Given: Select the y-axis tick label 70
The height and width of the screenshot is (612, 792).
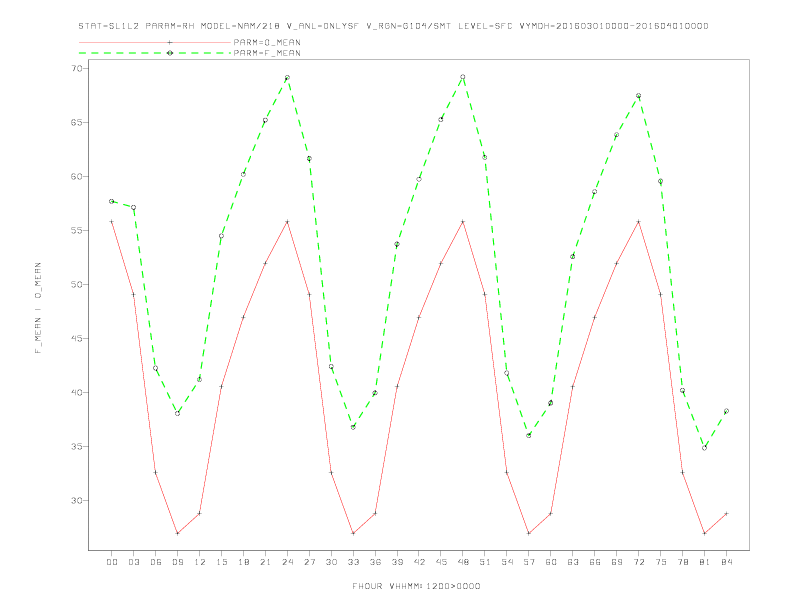Looking at the screenshot, I should [x=78, y=68].
